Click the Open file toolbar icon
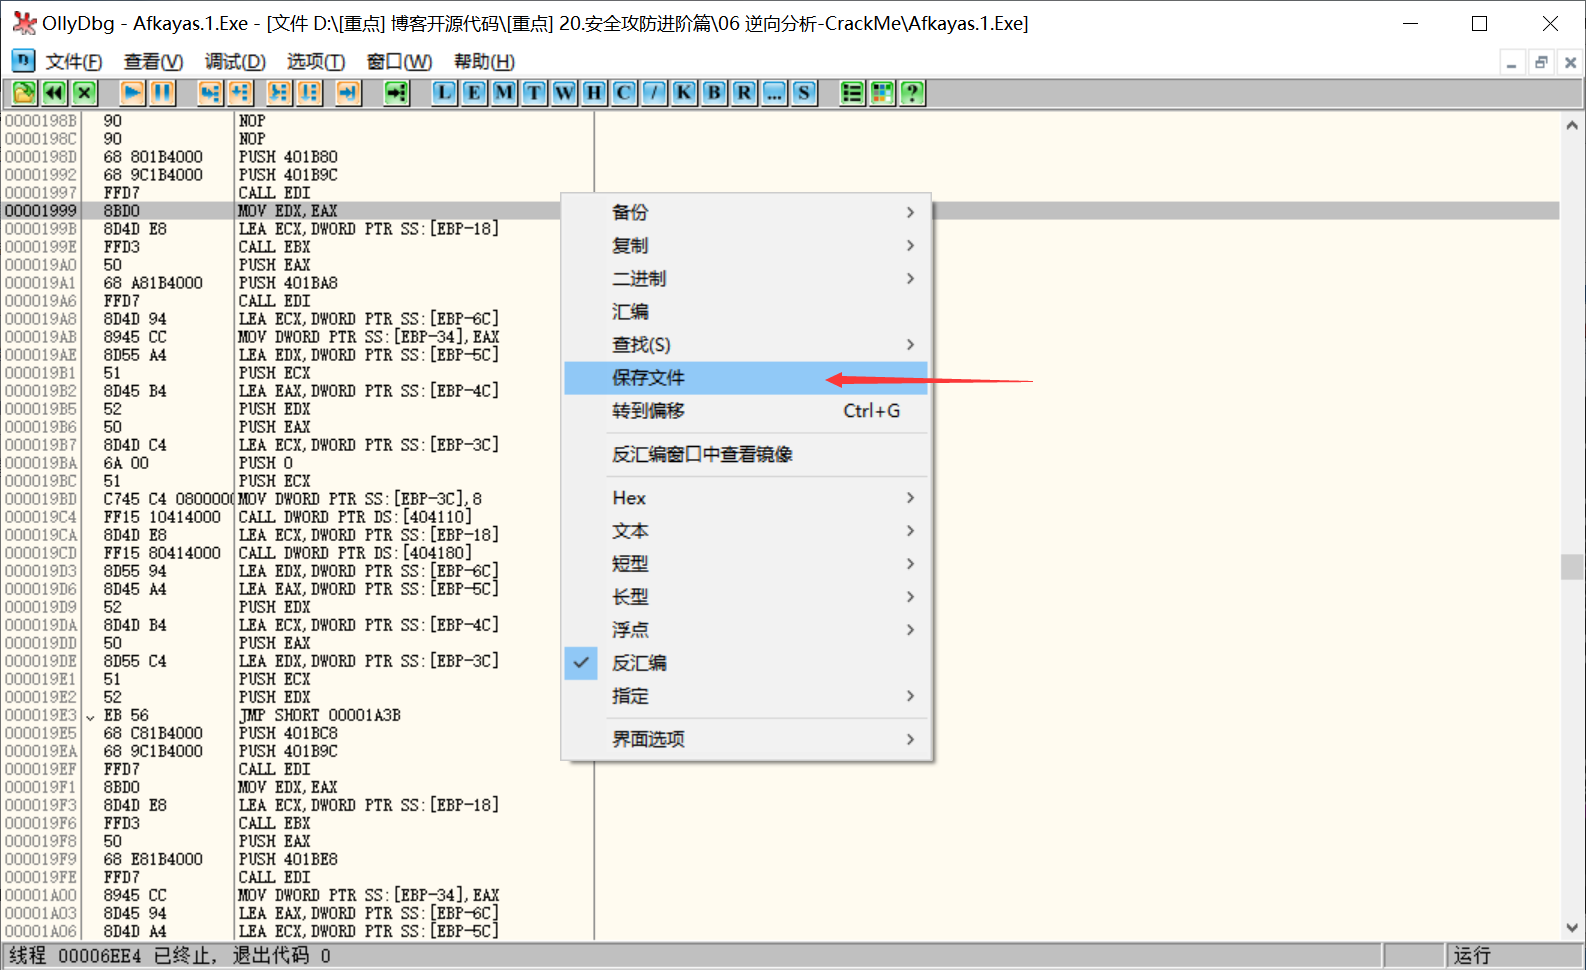1586x970 pixels. 24,93
